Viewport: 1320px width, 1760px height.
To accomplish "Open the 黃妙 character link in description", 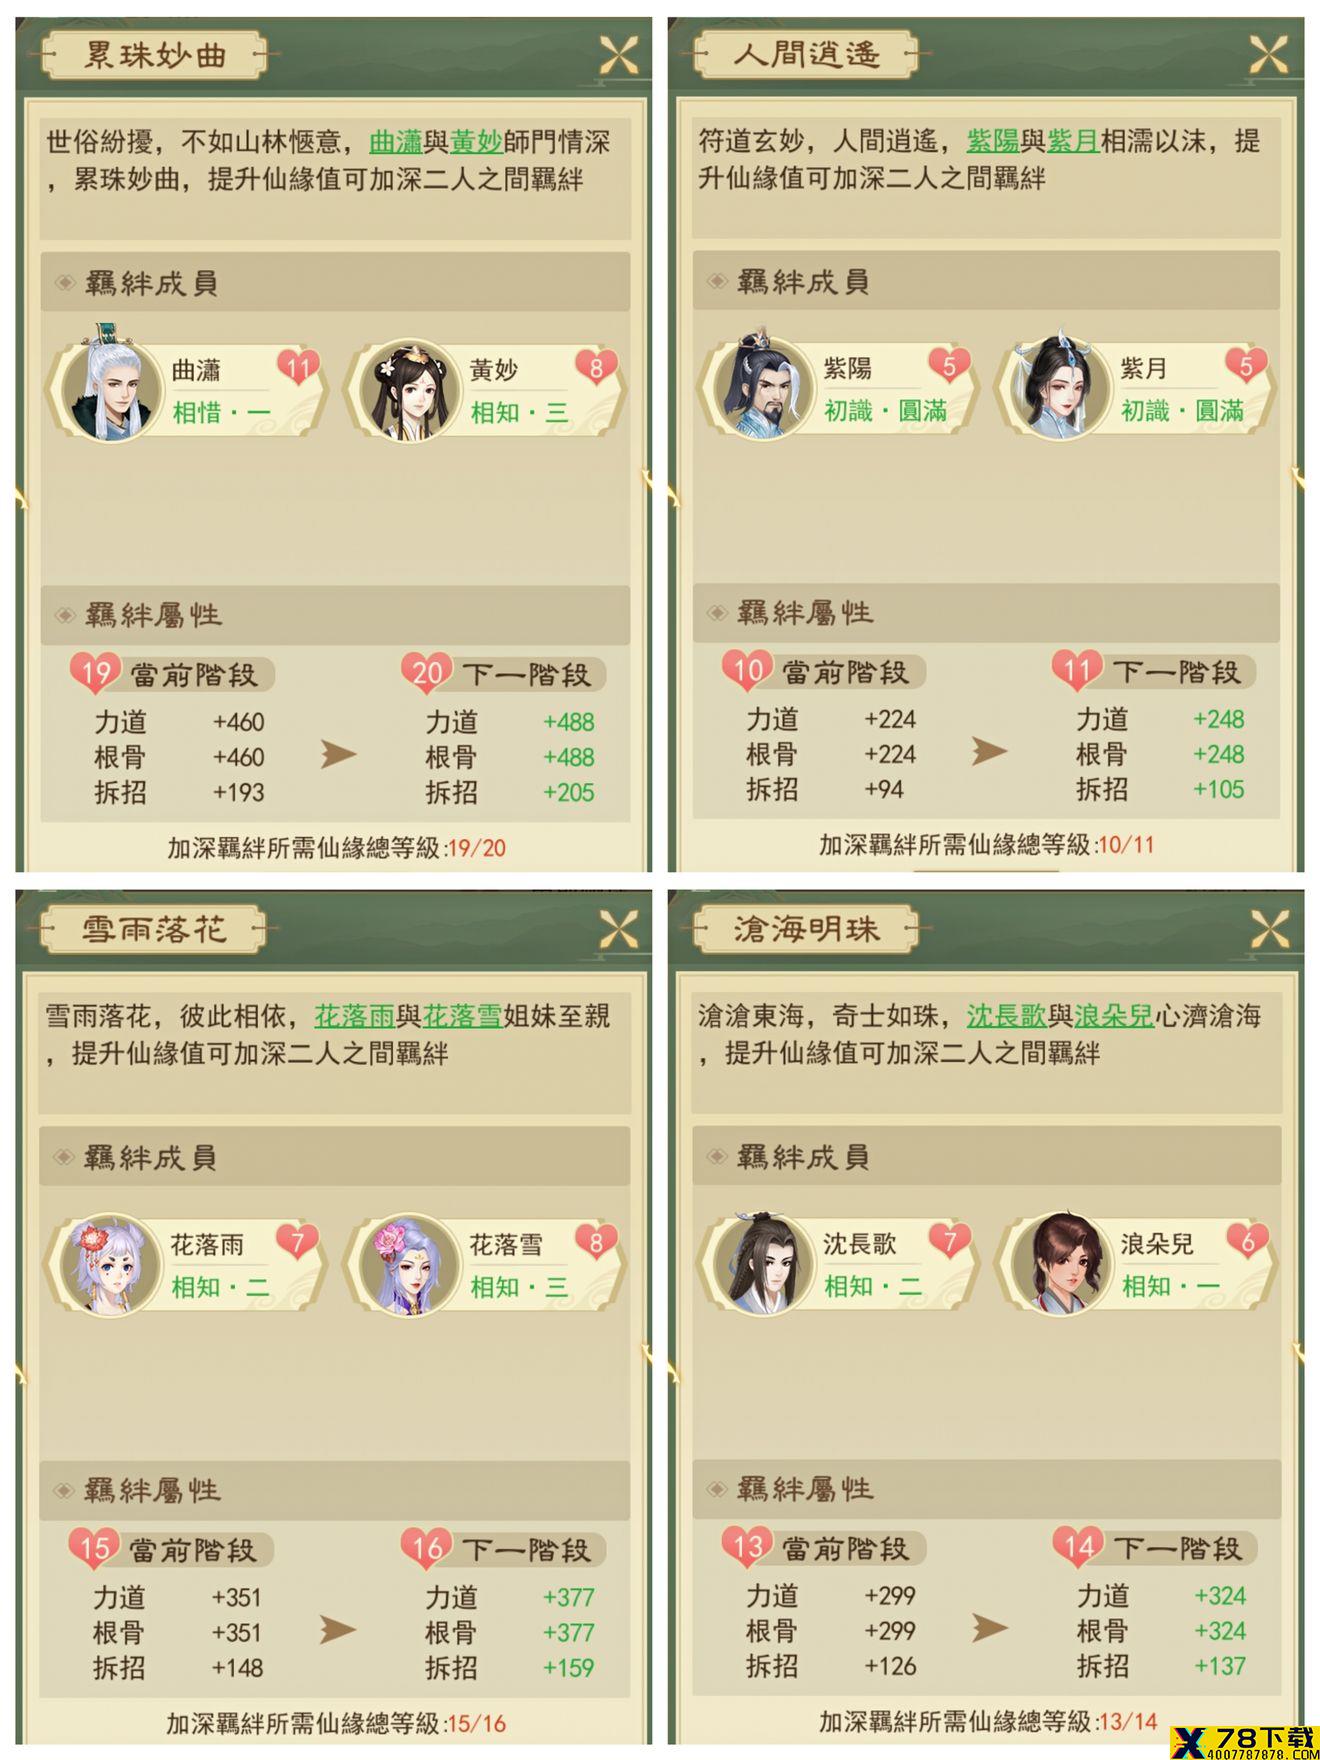I will [x=476, y=142].
